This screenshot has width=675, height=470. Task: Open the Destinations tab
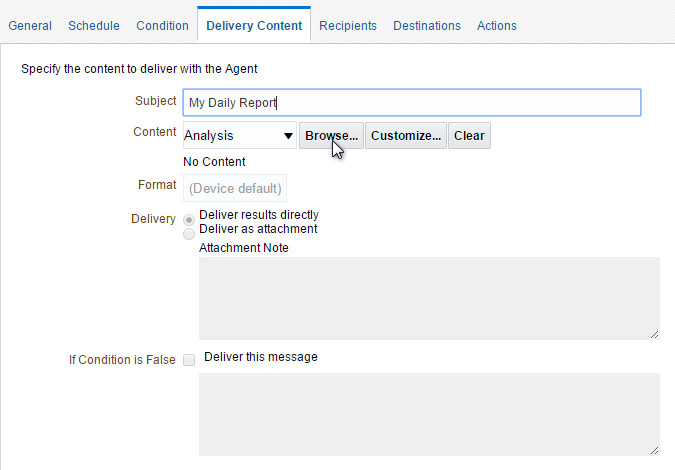(427, 26)
